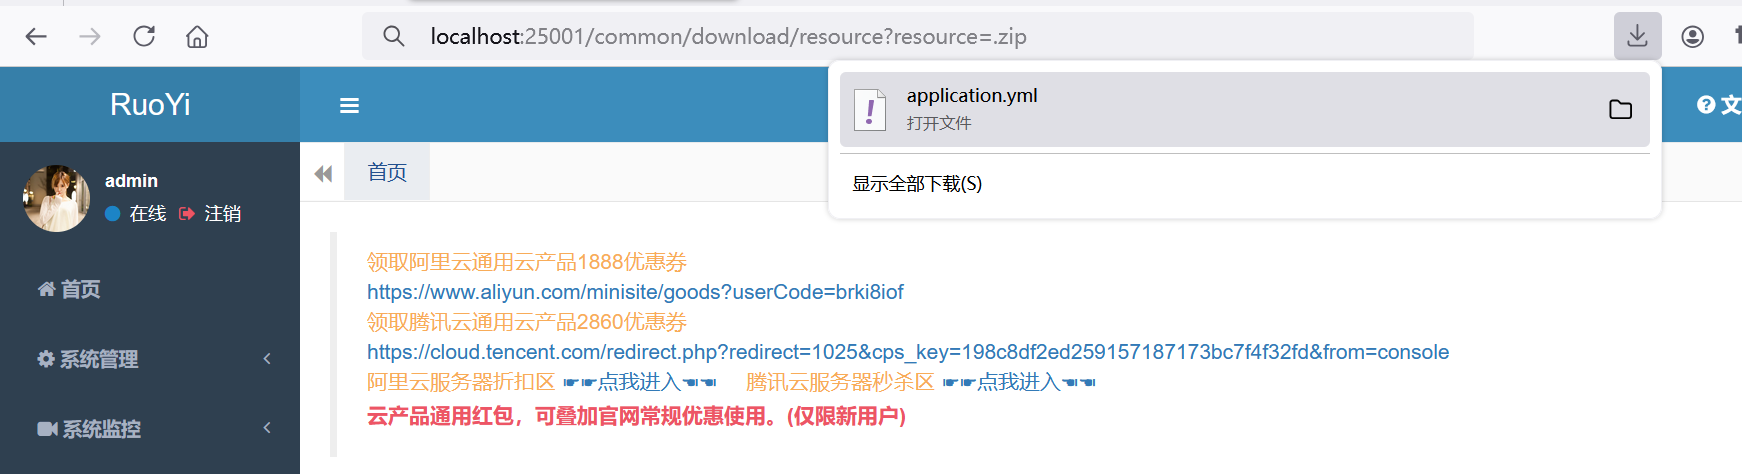
Task: Click the browser back arrow
Action: (36, 37)
